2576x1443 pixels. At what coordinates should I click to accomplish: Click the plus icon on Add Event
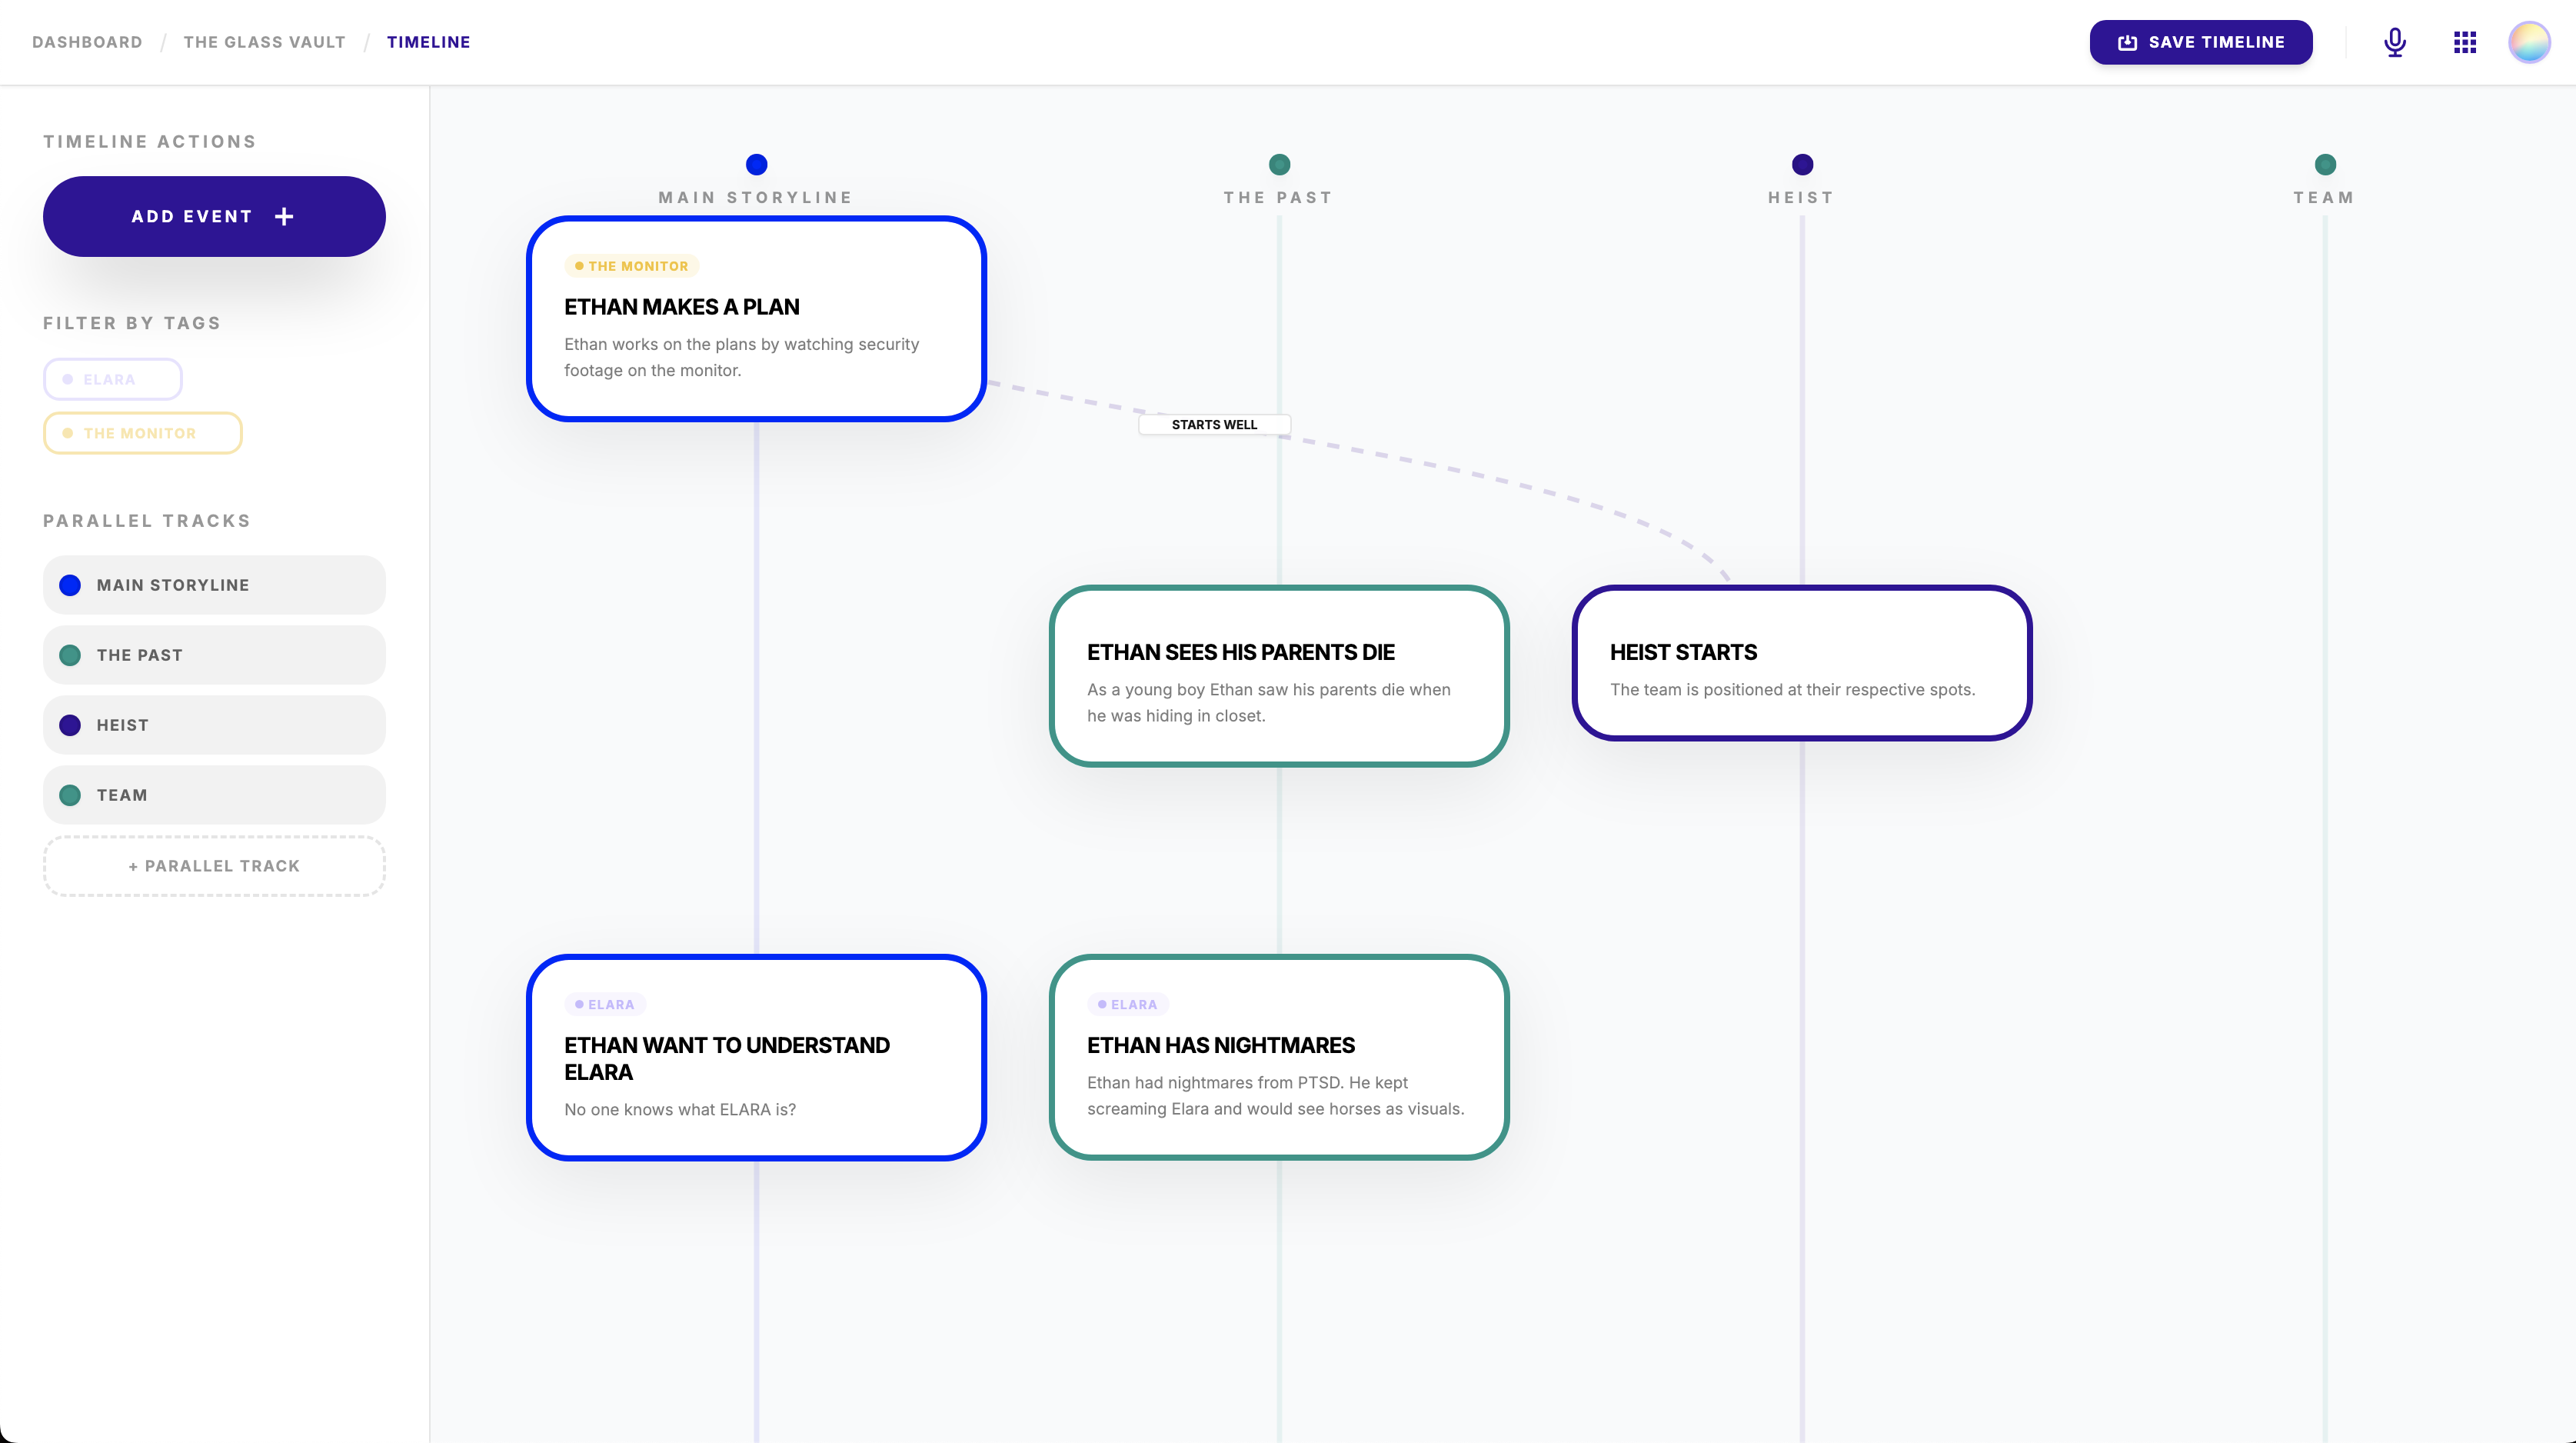[x=284, y=216]
